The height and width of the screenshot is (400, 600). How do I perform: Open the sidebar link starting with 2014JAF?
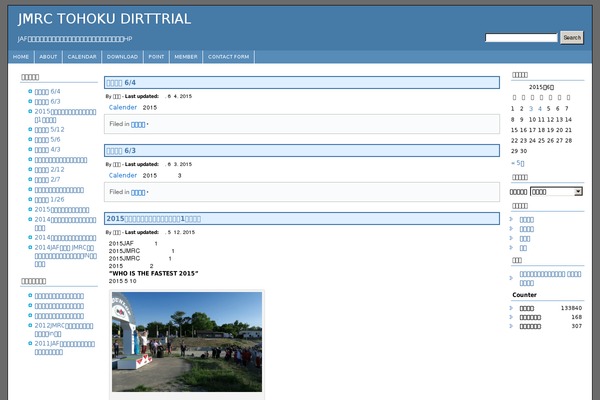(x=65, y=256)
